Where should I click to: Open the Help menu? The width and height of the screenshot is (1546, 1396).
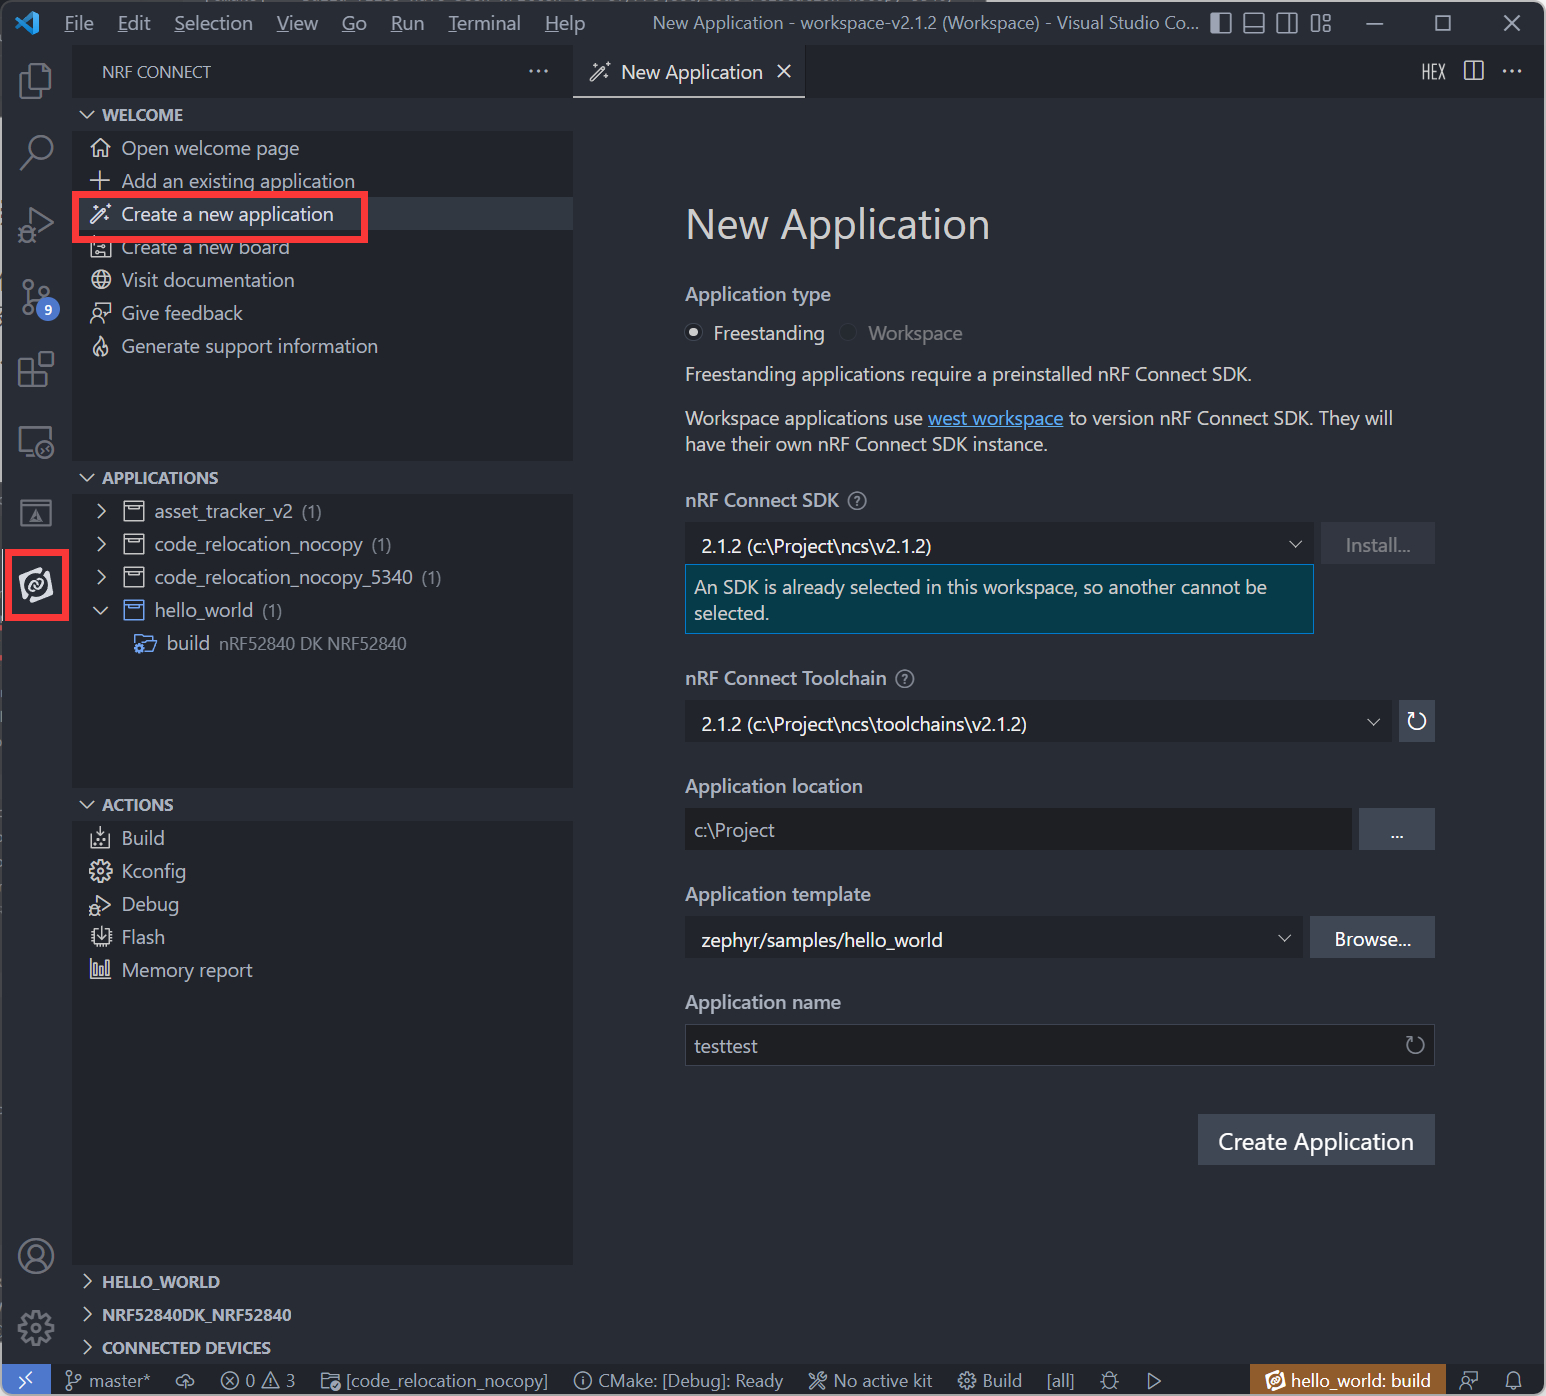[565, 23]
